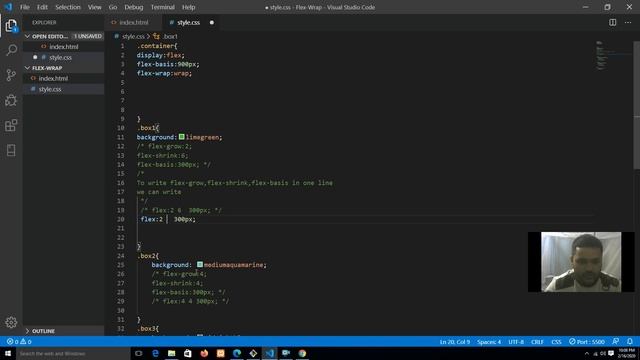The image size is (640, 360).
Task: Open Task View on the taskbar
Action: tap(138, 353)
